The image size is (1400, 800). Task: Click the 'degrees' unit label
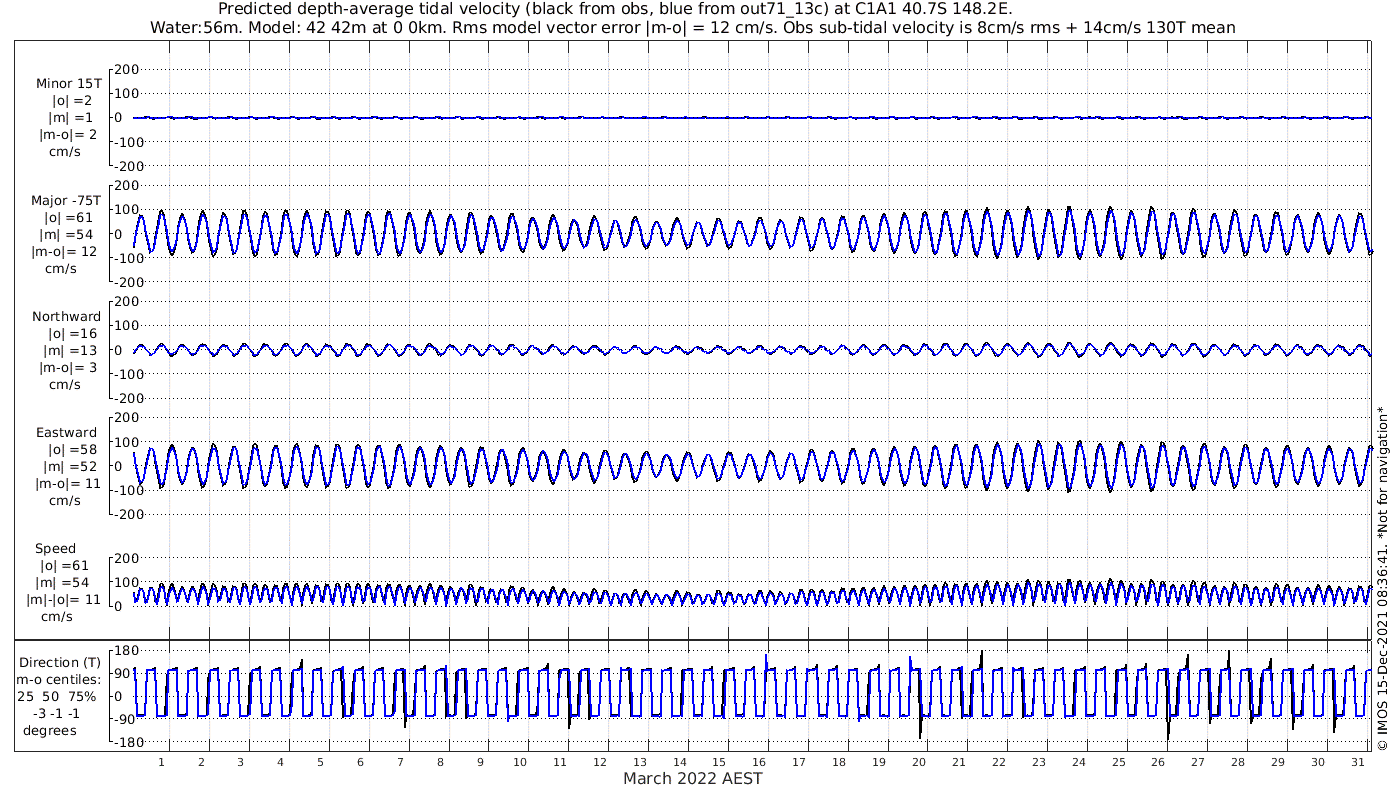pyautogui.click(x=50, y=731)
